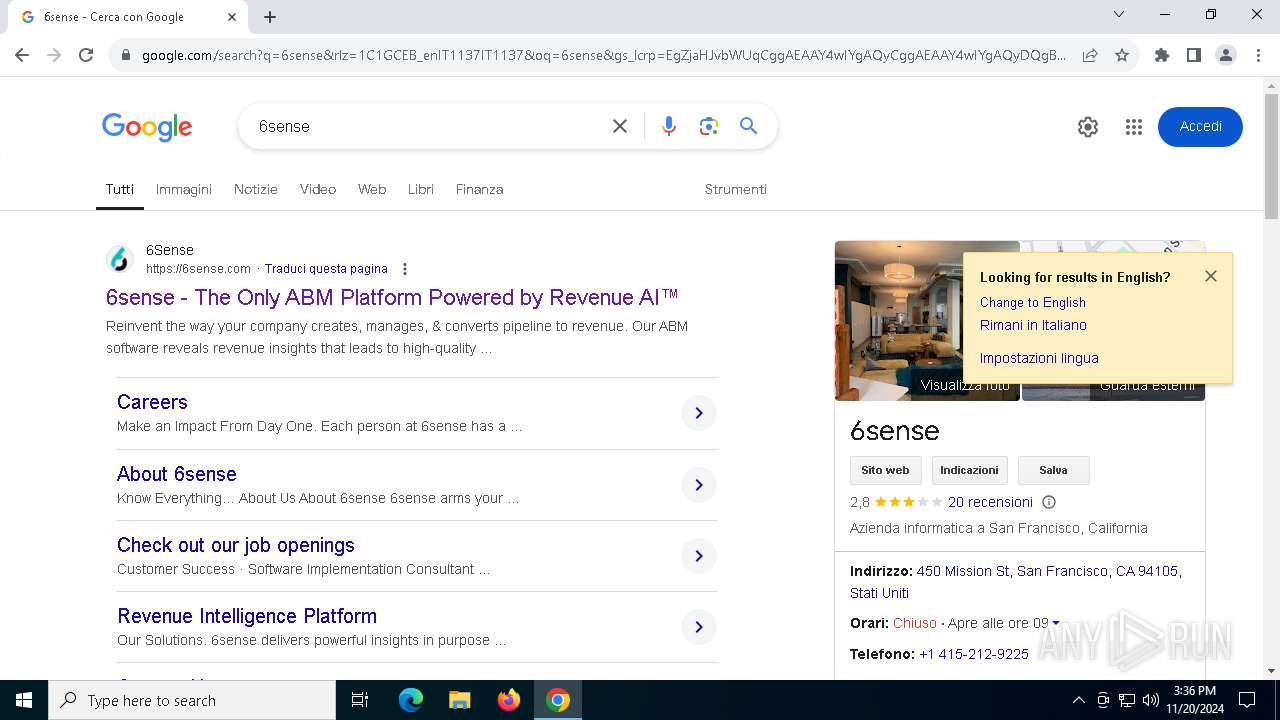Viewport: 1280px width, 720px height.
Task: Click the Google logo
Action: [x=147, y=127]
